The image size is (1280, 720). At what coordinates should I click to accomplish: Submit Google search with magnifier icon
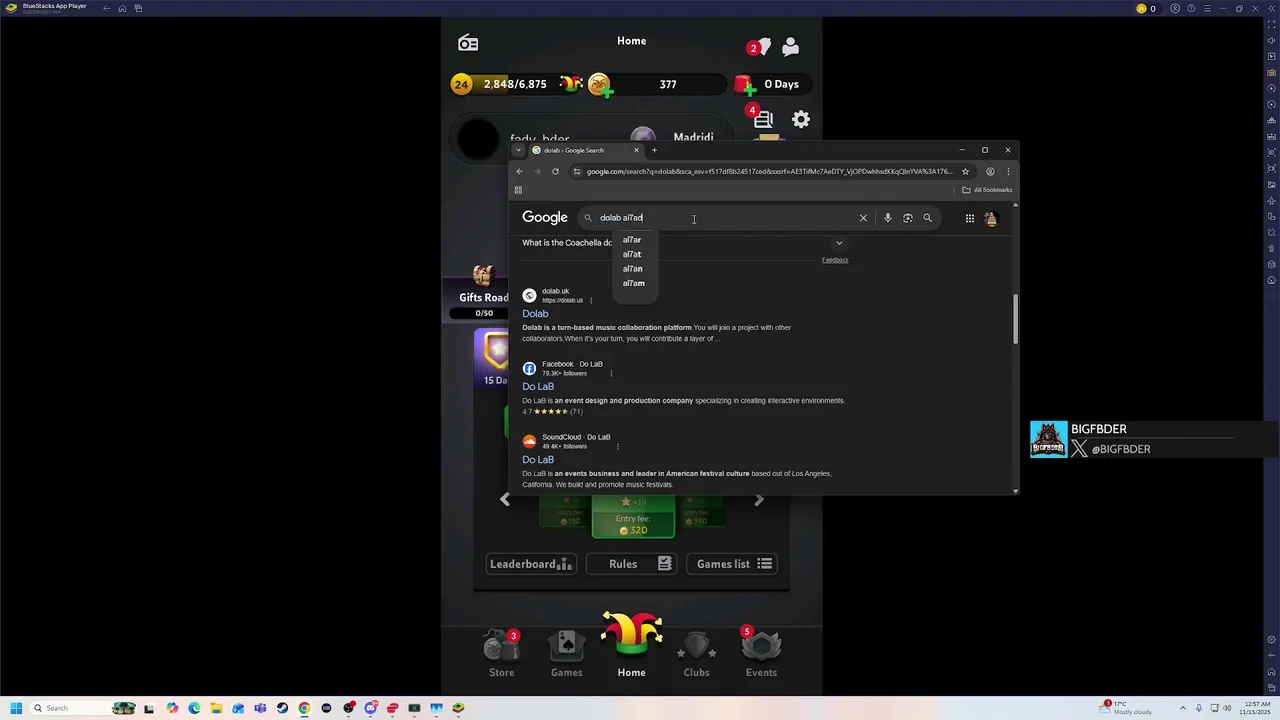927,218
